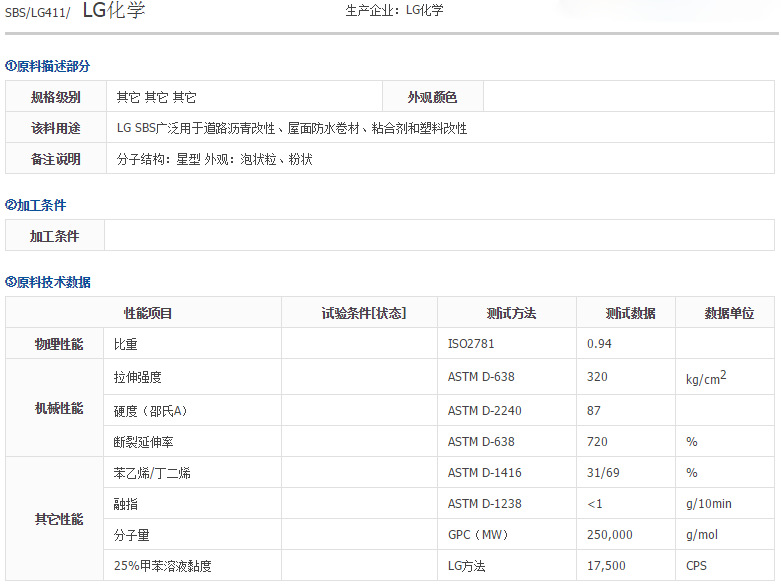Select the ①原料描述部分 section heading
Screen dimensions: 781x585
pos(47,66)
